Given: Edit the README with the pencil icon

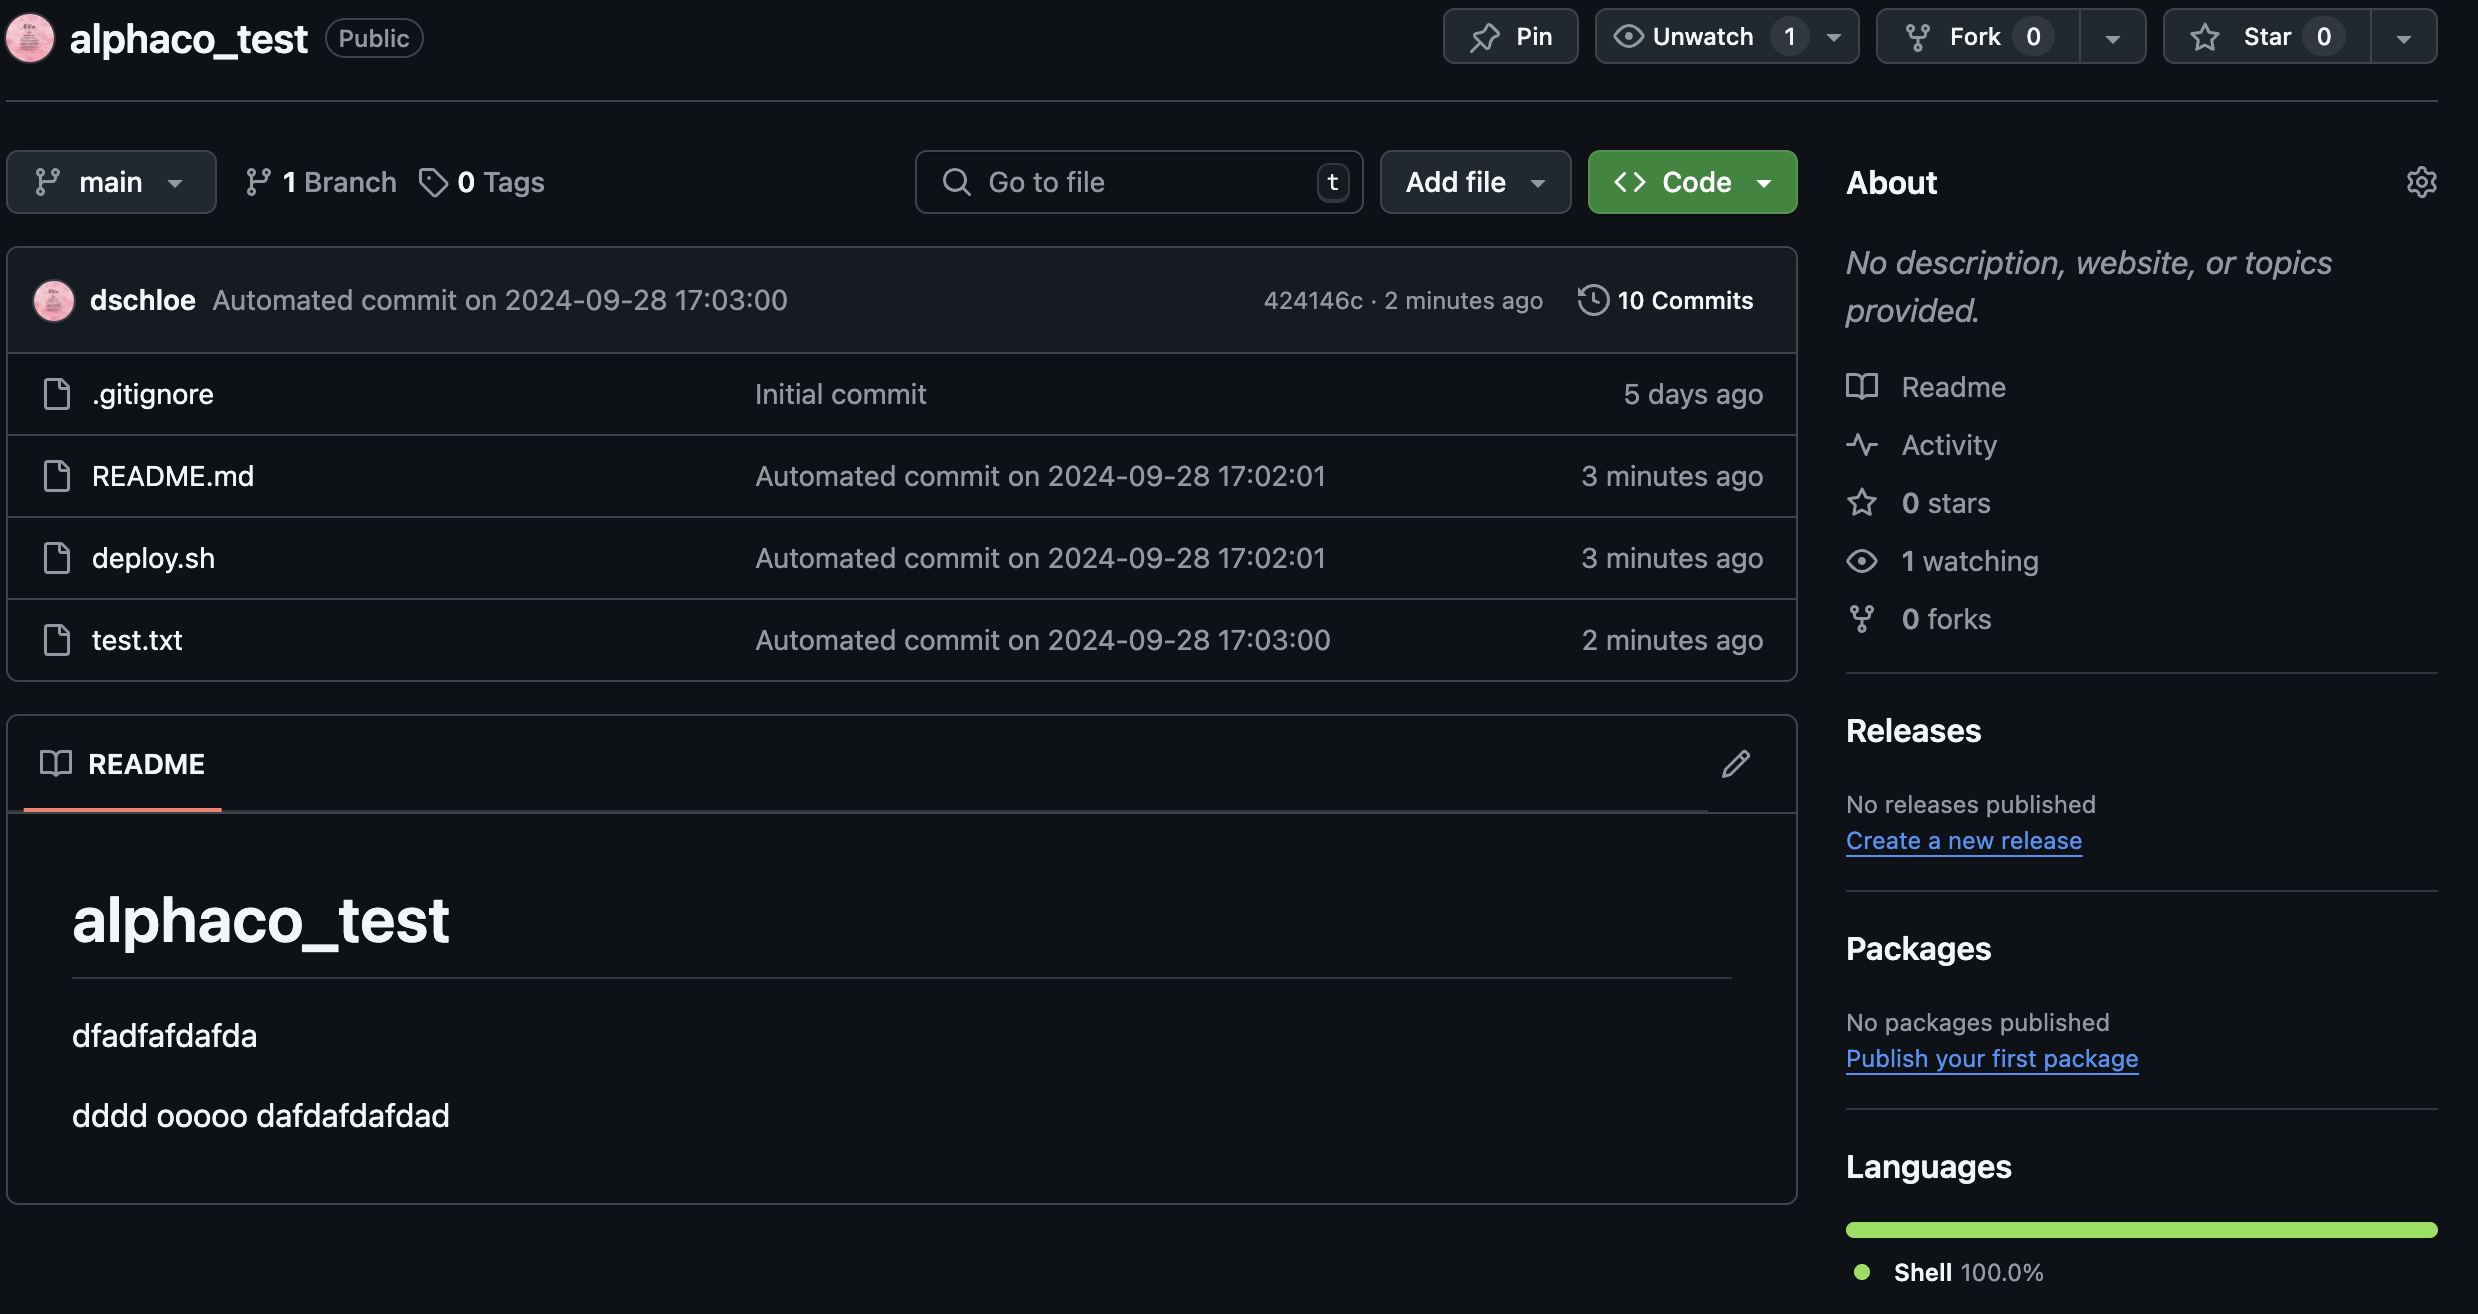Looking at the screenshot, I should click(x=1736, y=764).
